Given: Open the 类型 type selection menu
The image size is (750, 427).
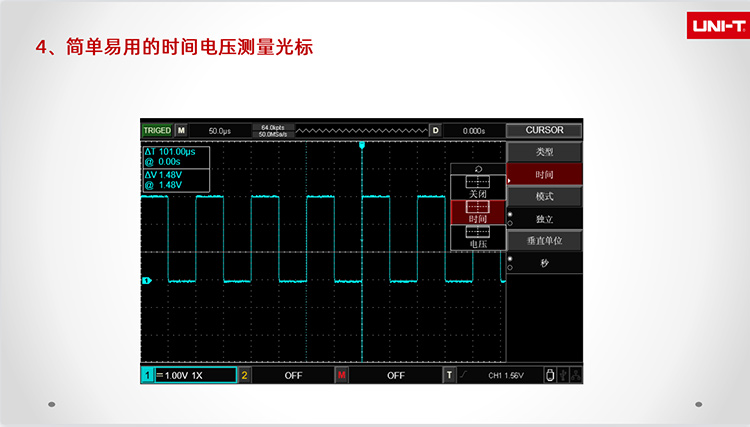Looking at the screenshot, I should pyautogui.click(x=544, y=151).
